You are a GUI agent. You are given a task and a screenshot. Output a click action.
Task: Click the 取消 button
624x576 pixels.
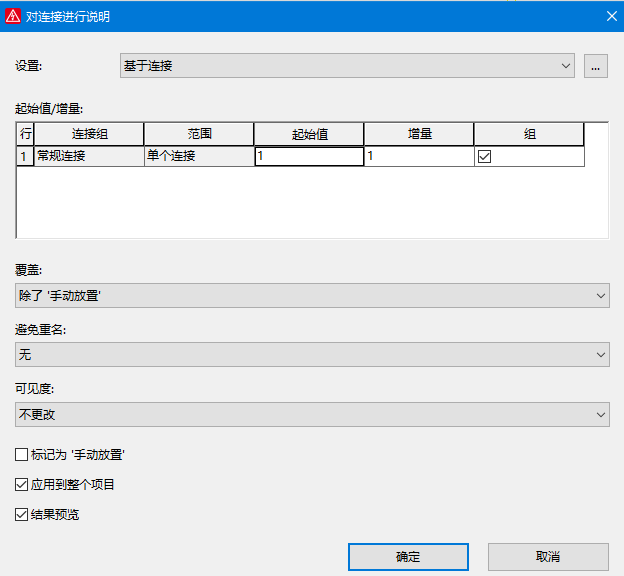click(548, 556)
